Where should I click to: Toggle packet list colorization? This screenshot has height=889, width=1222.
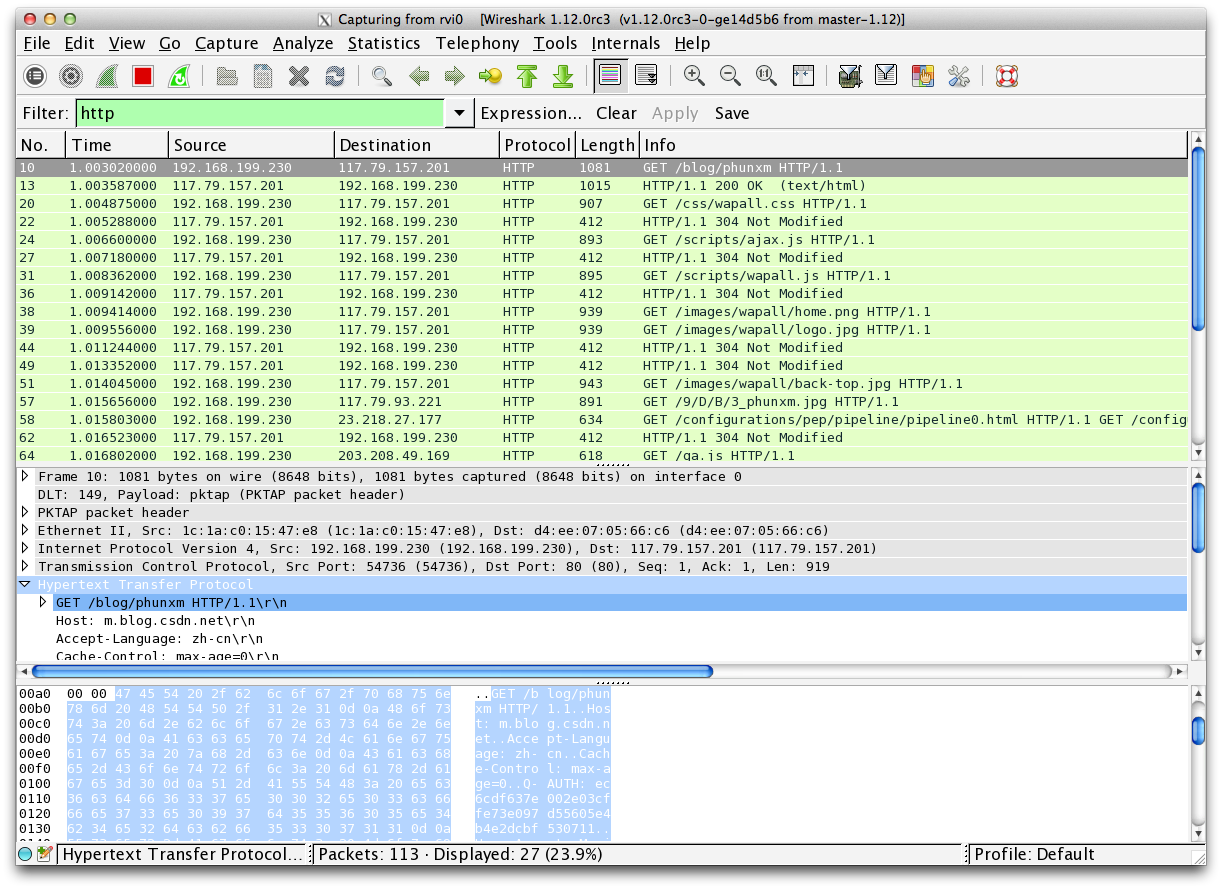click(x=609, y=75)
